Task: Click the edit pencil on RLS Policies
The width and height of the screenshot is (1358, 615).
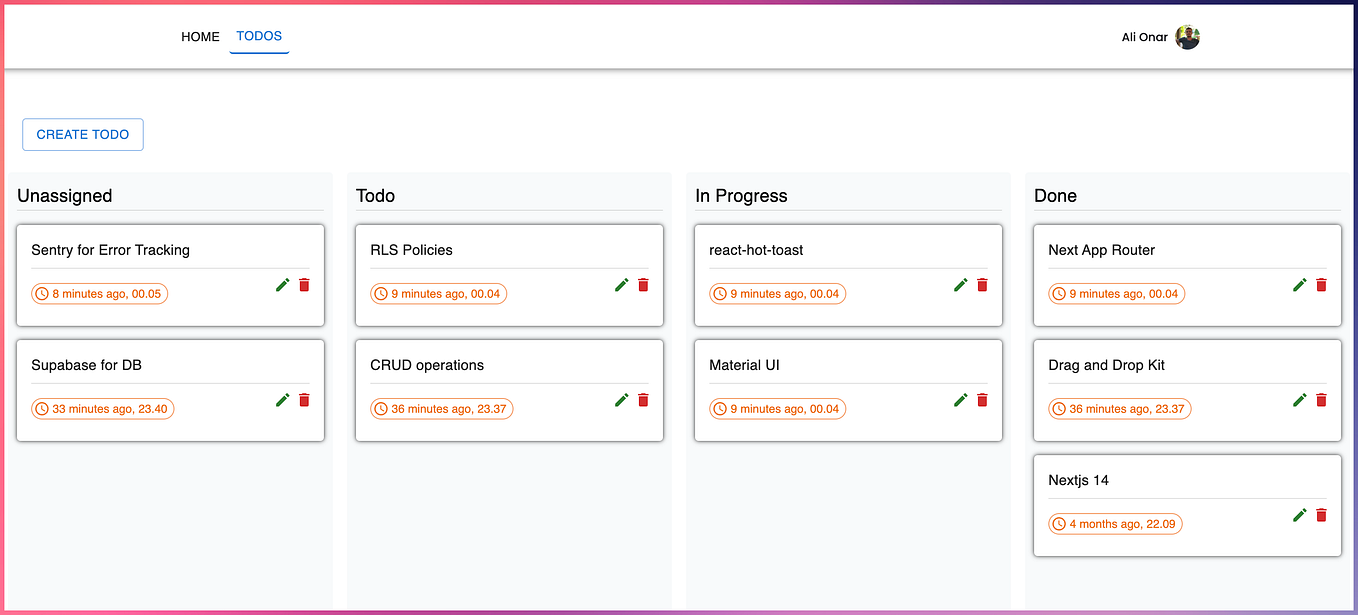Action: (x=622, y=284)
